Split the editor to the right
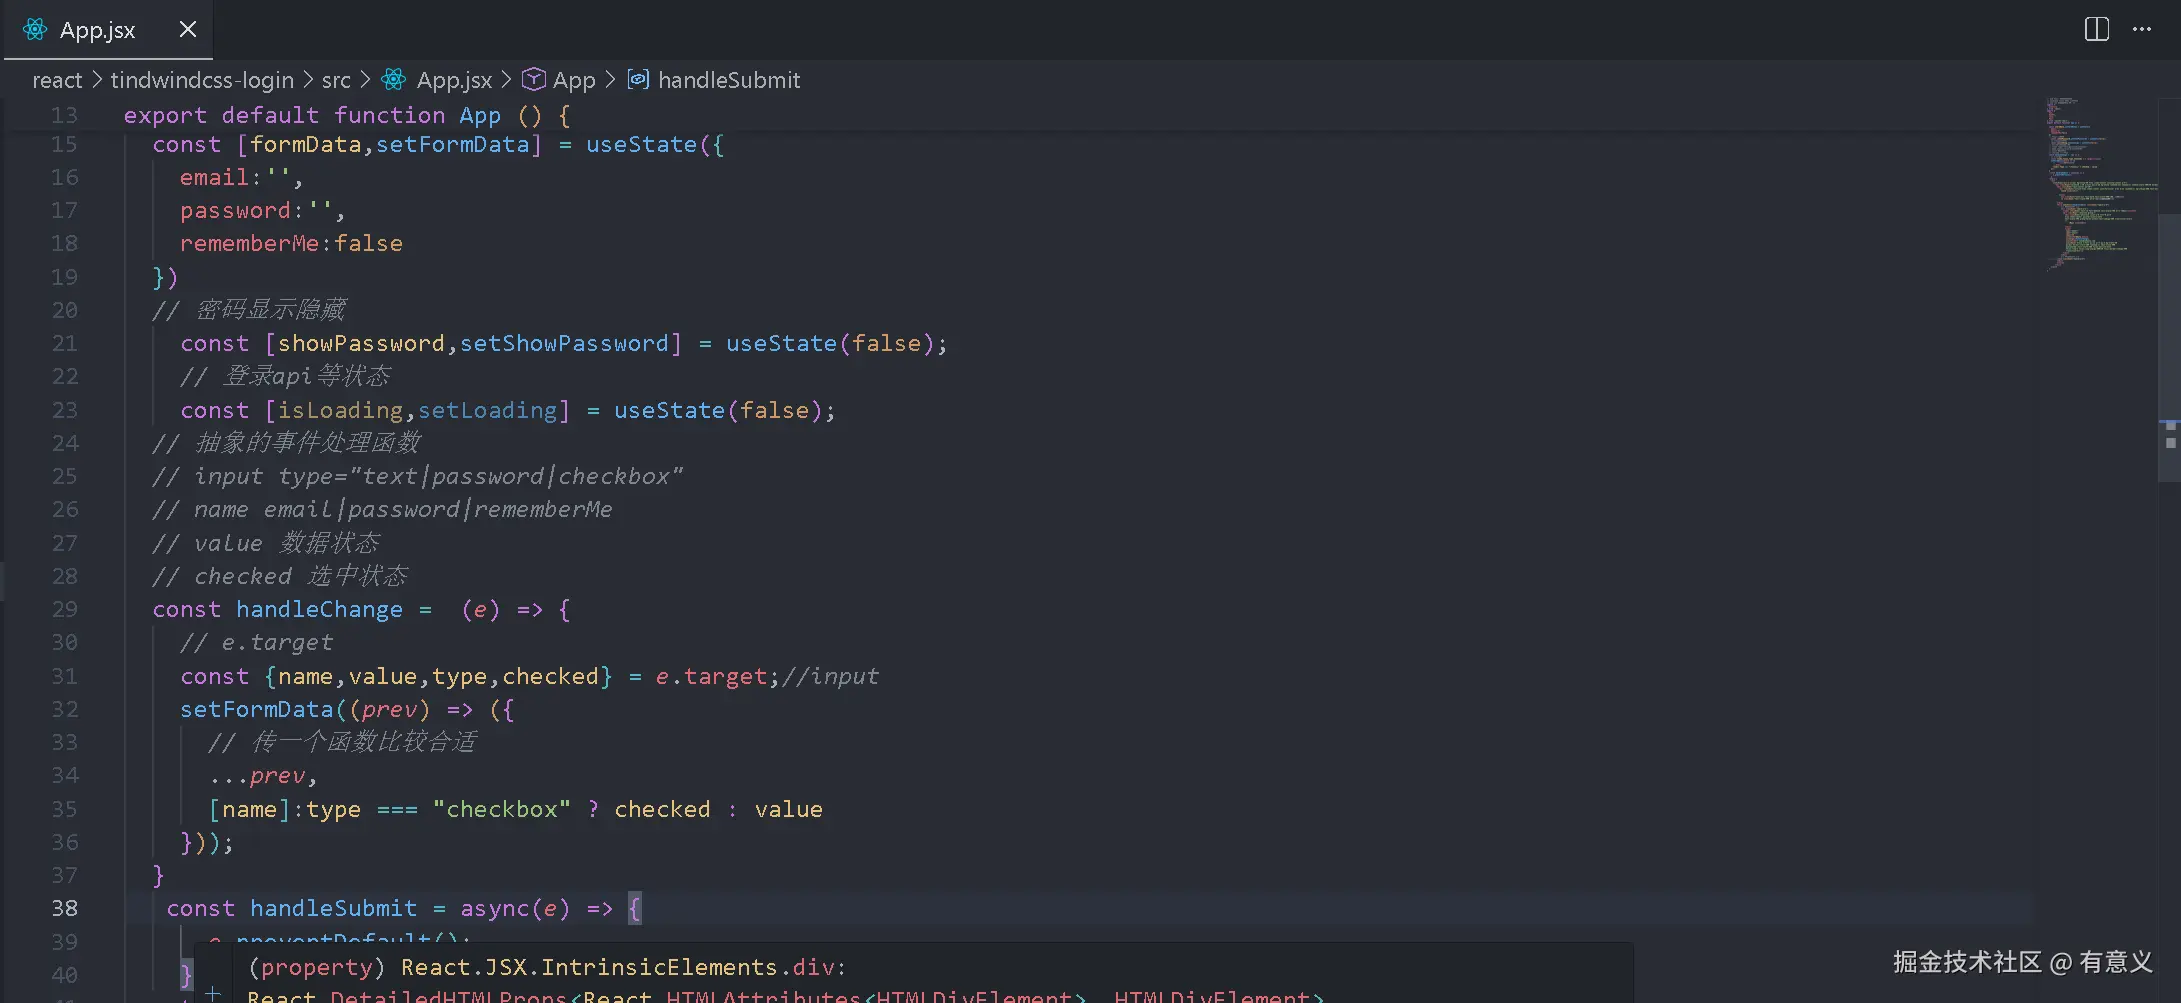The width and height of the screenshot is (2181, 1003). 2097,30
